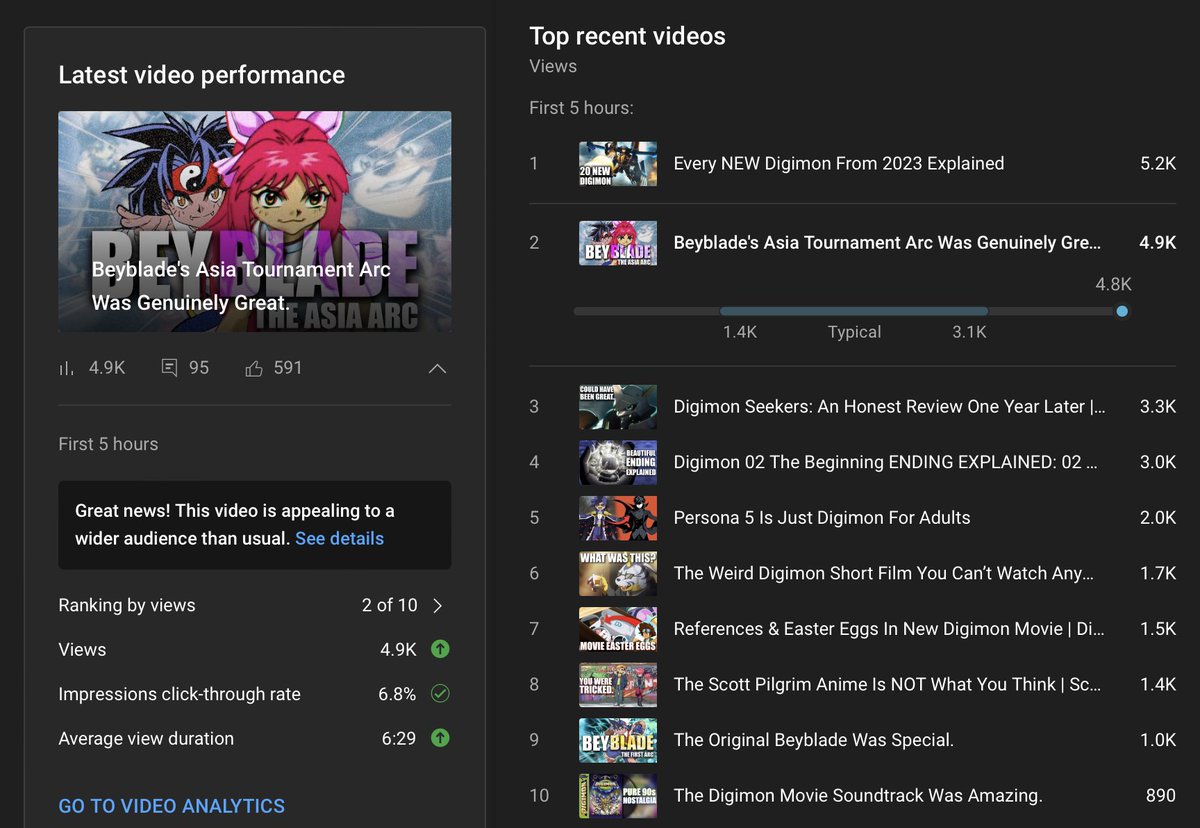
Task: Click the 'First 5 hours:' label above rankings
Action: pos(581,108)
